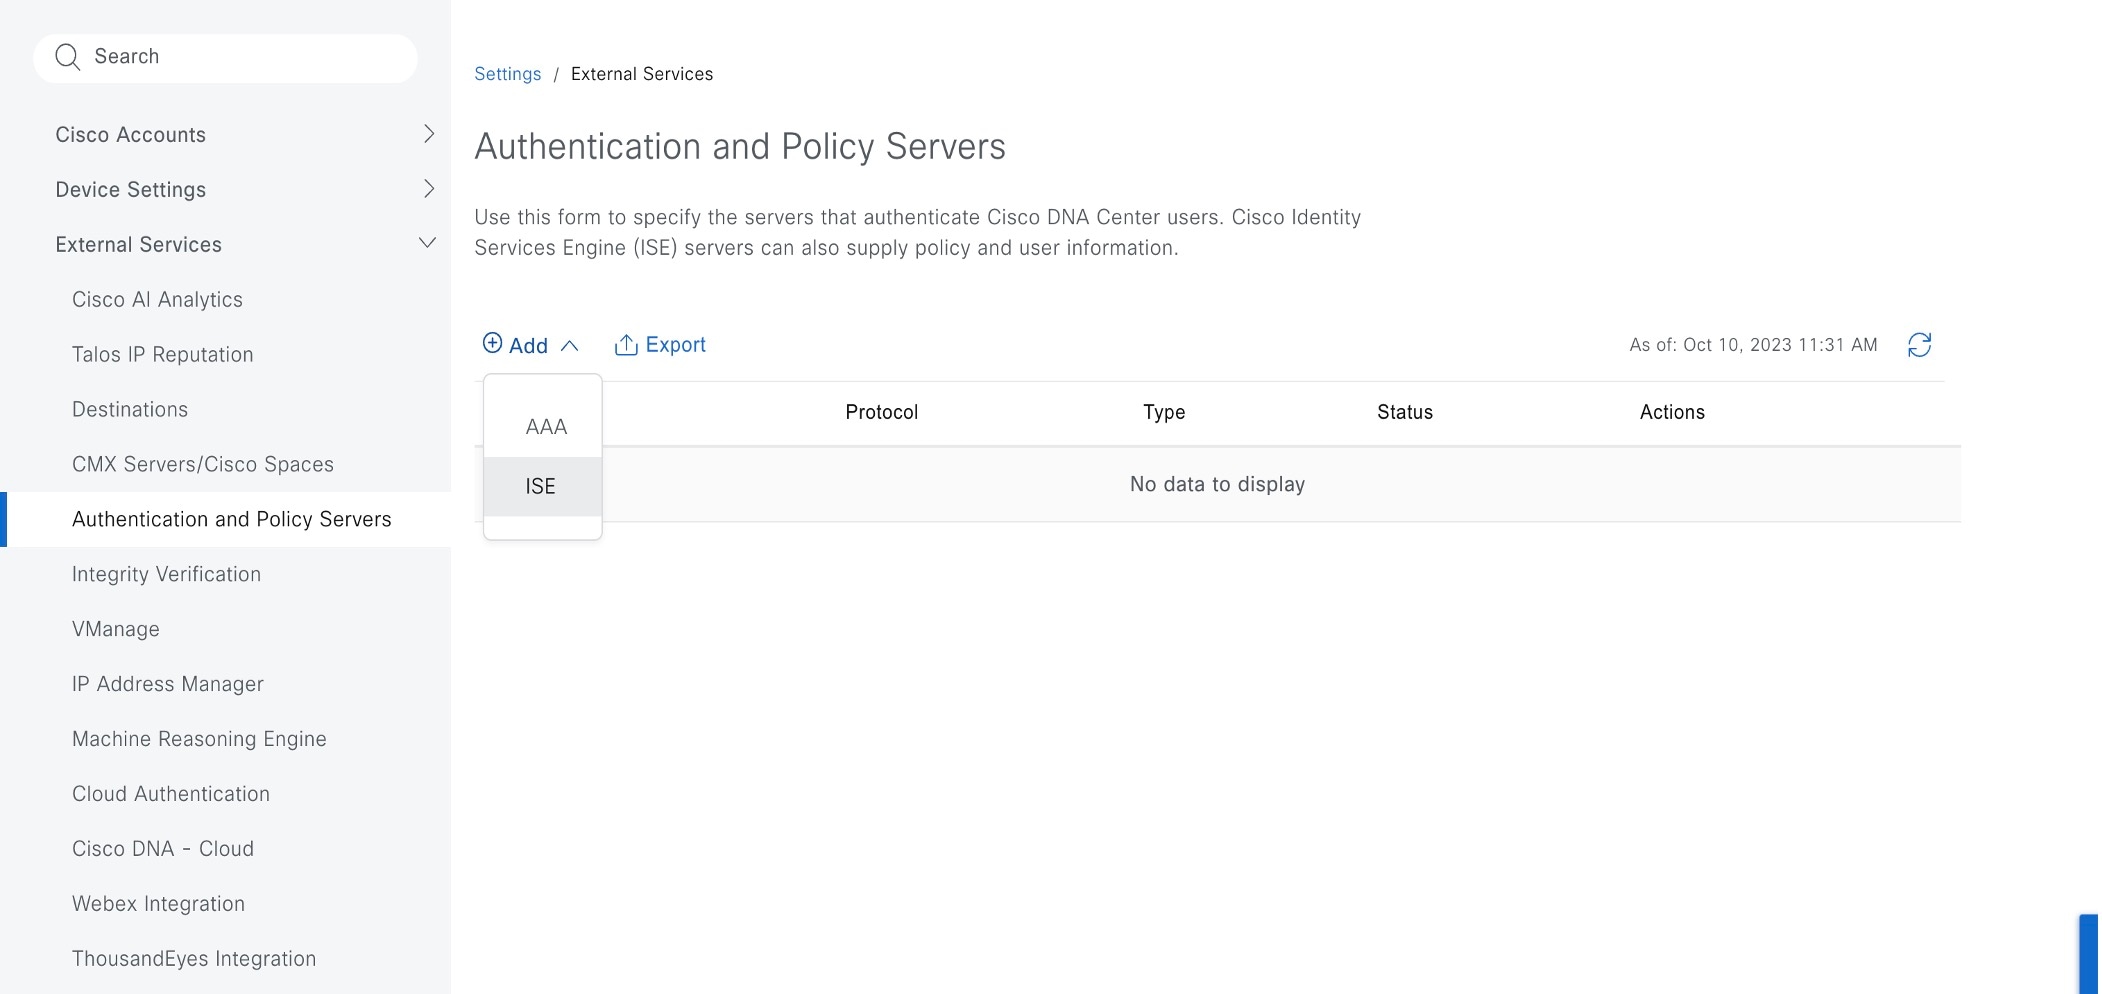Image resolution: width=2102 pixels, height=994 pixels.
Task: Open ThousandEyes Integration page
Action: [194, 959]
